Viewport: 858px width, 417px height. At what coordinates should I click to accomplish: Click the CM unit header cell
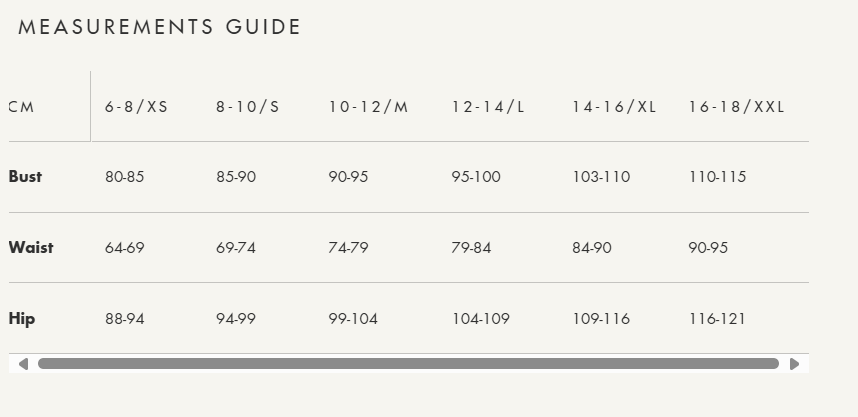click(x=22, y=107)
